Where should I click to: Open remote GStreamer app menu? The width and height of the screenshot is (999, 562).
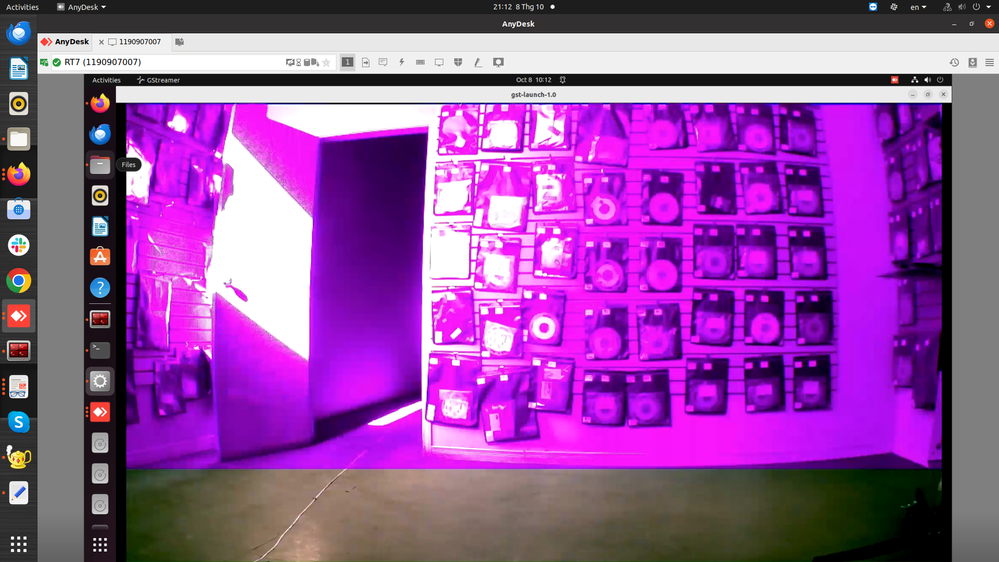[x=159, y=80]
